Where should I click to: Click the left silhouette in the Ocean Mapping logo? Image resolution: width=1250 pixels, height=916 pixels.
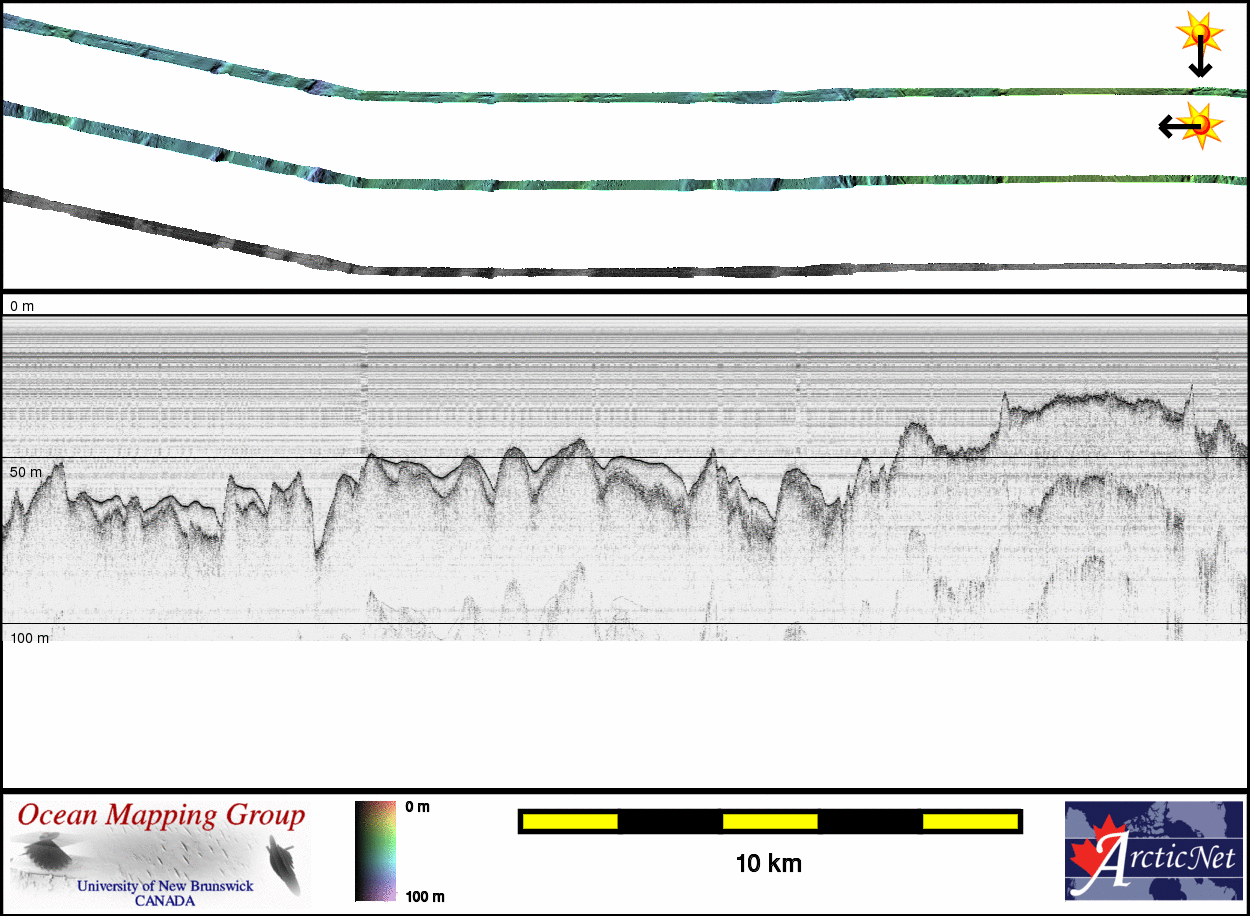pyautogui.click(x=45, y=852)
